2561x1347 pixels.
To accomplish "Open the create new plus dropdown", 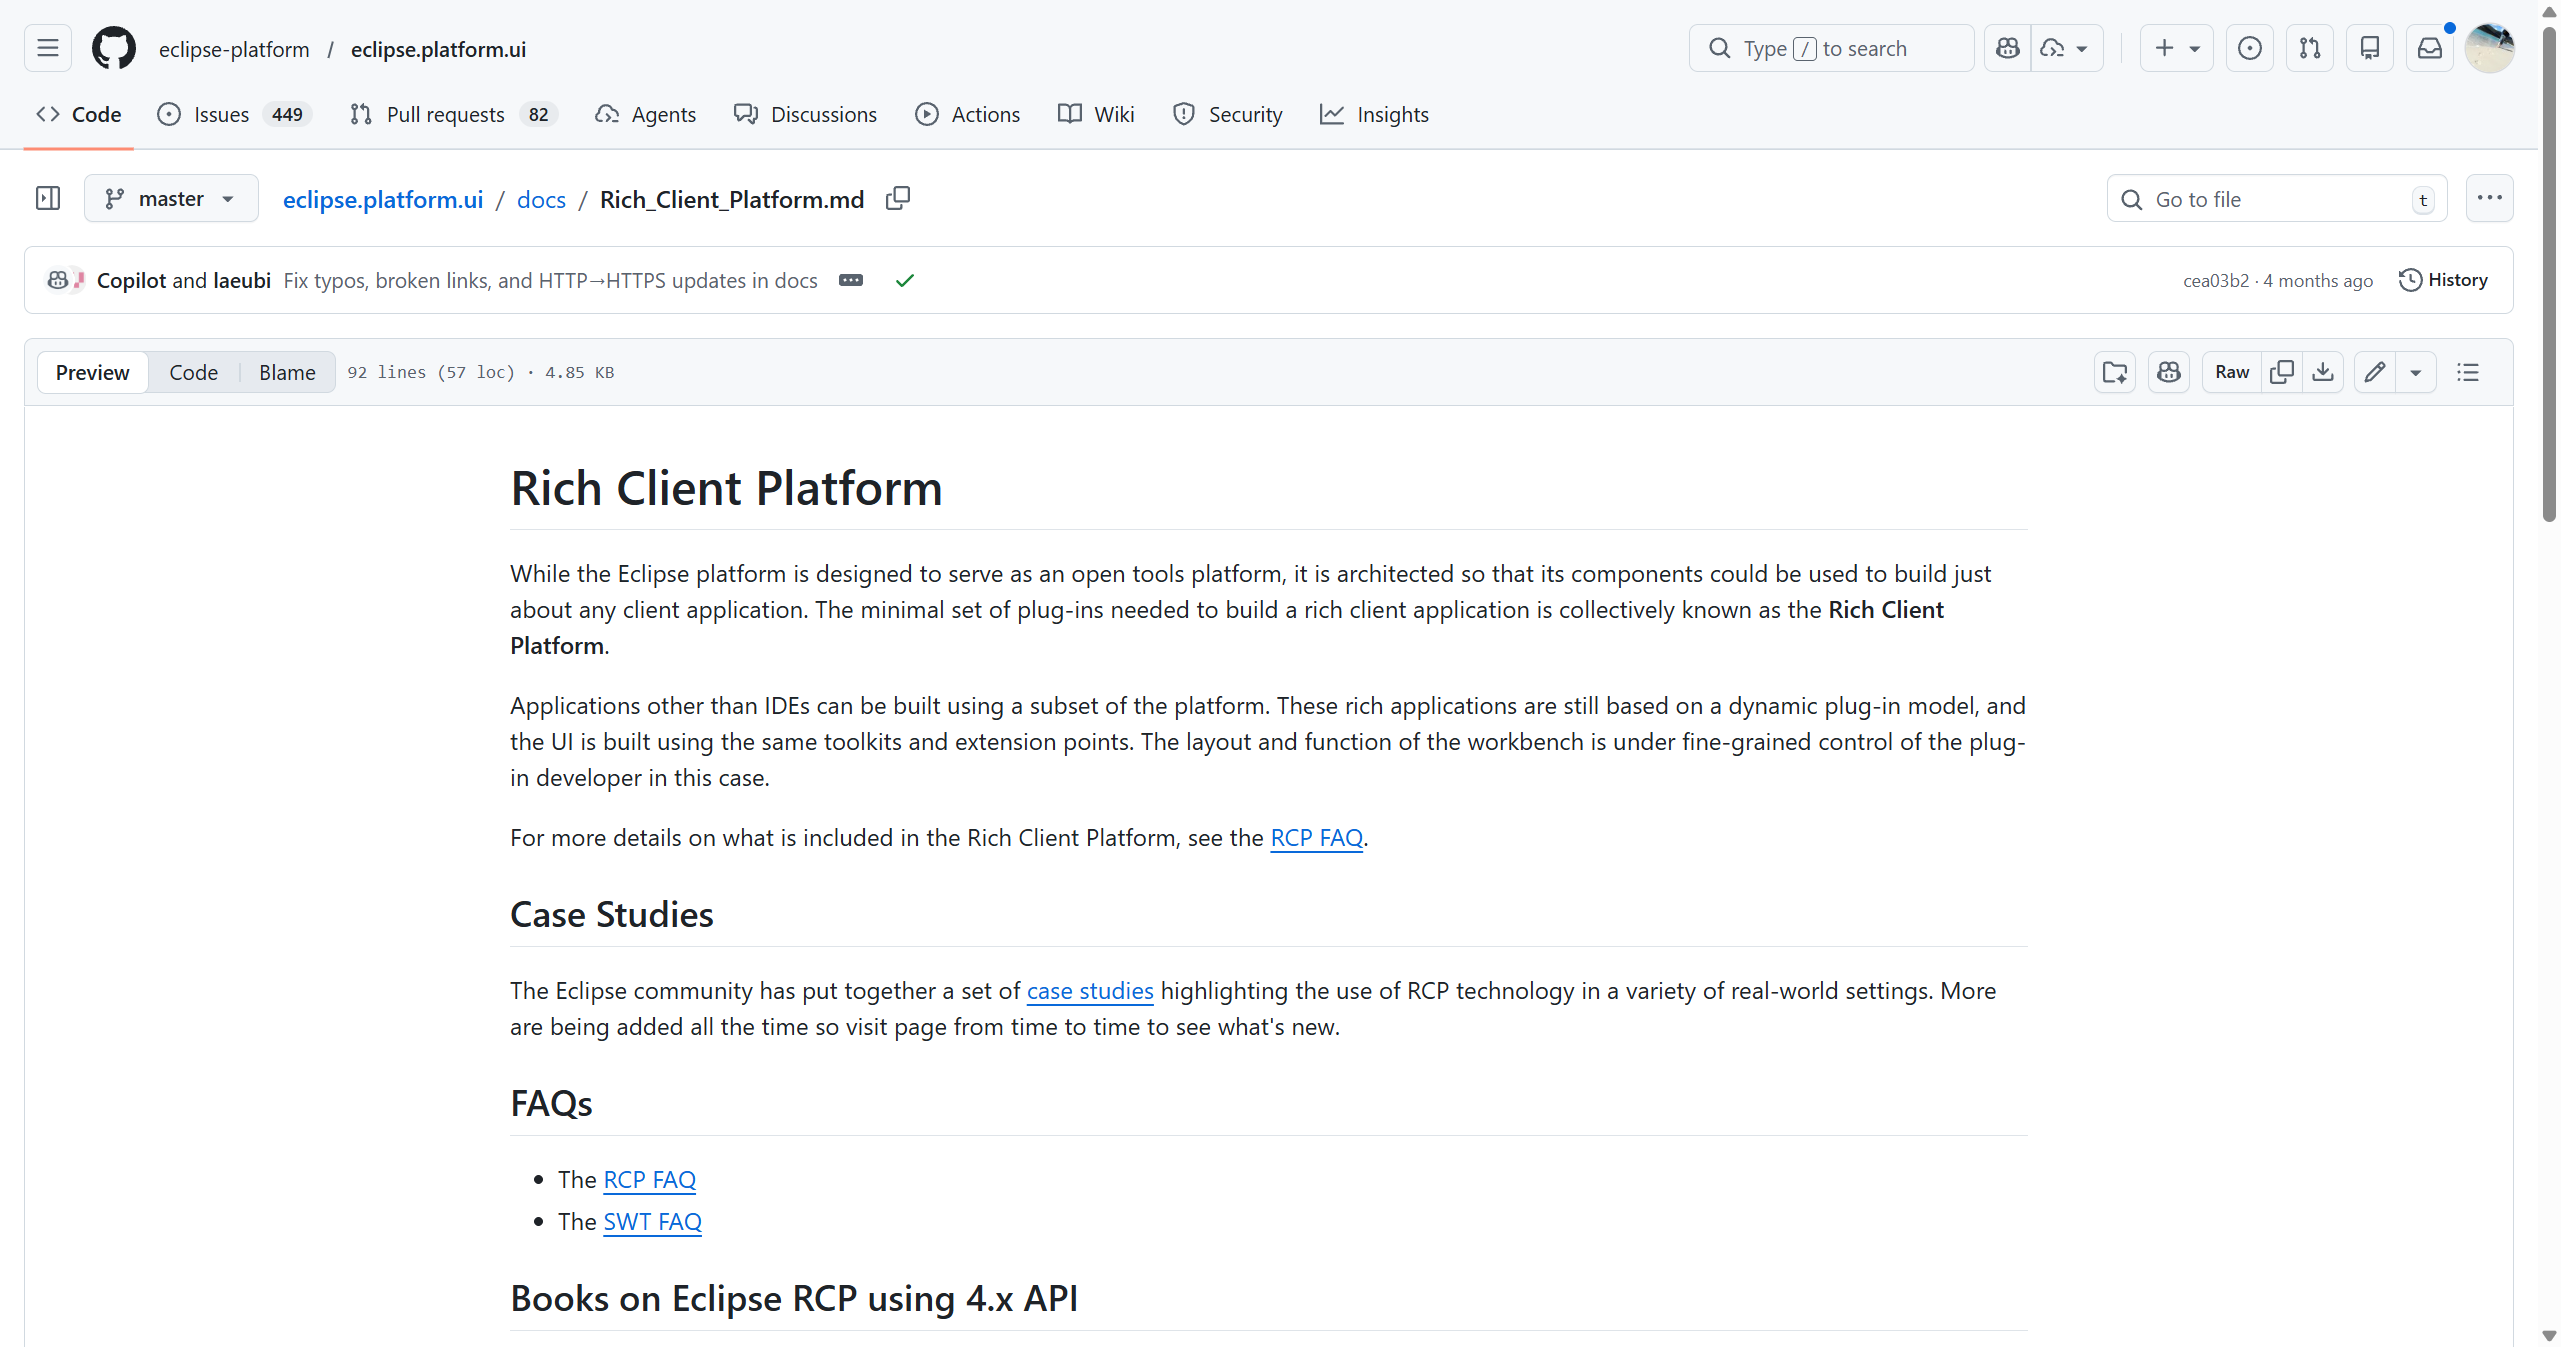I will click(x=2176, y=48).
